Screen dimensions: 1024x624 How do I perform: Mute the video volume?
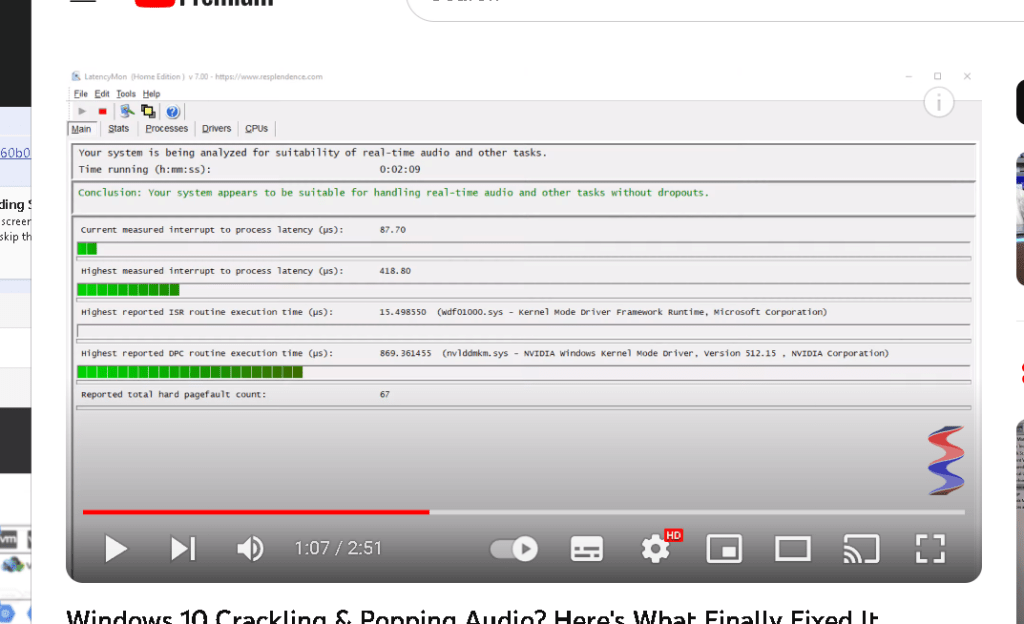pyautogui.click(x=250, y=549)
